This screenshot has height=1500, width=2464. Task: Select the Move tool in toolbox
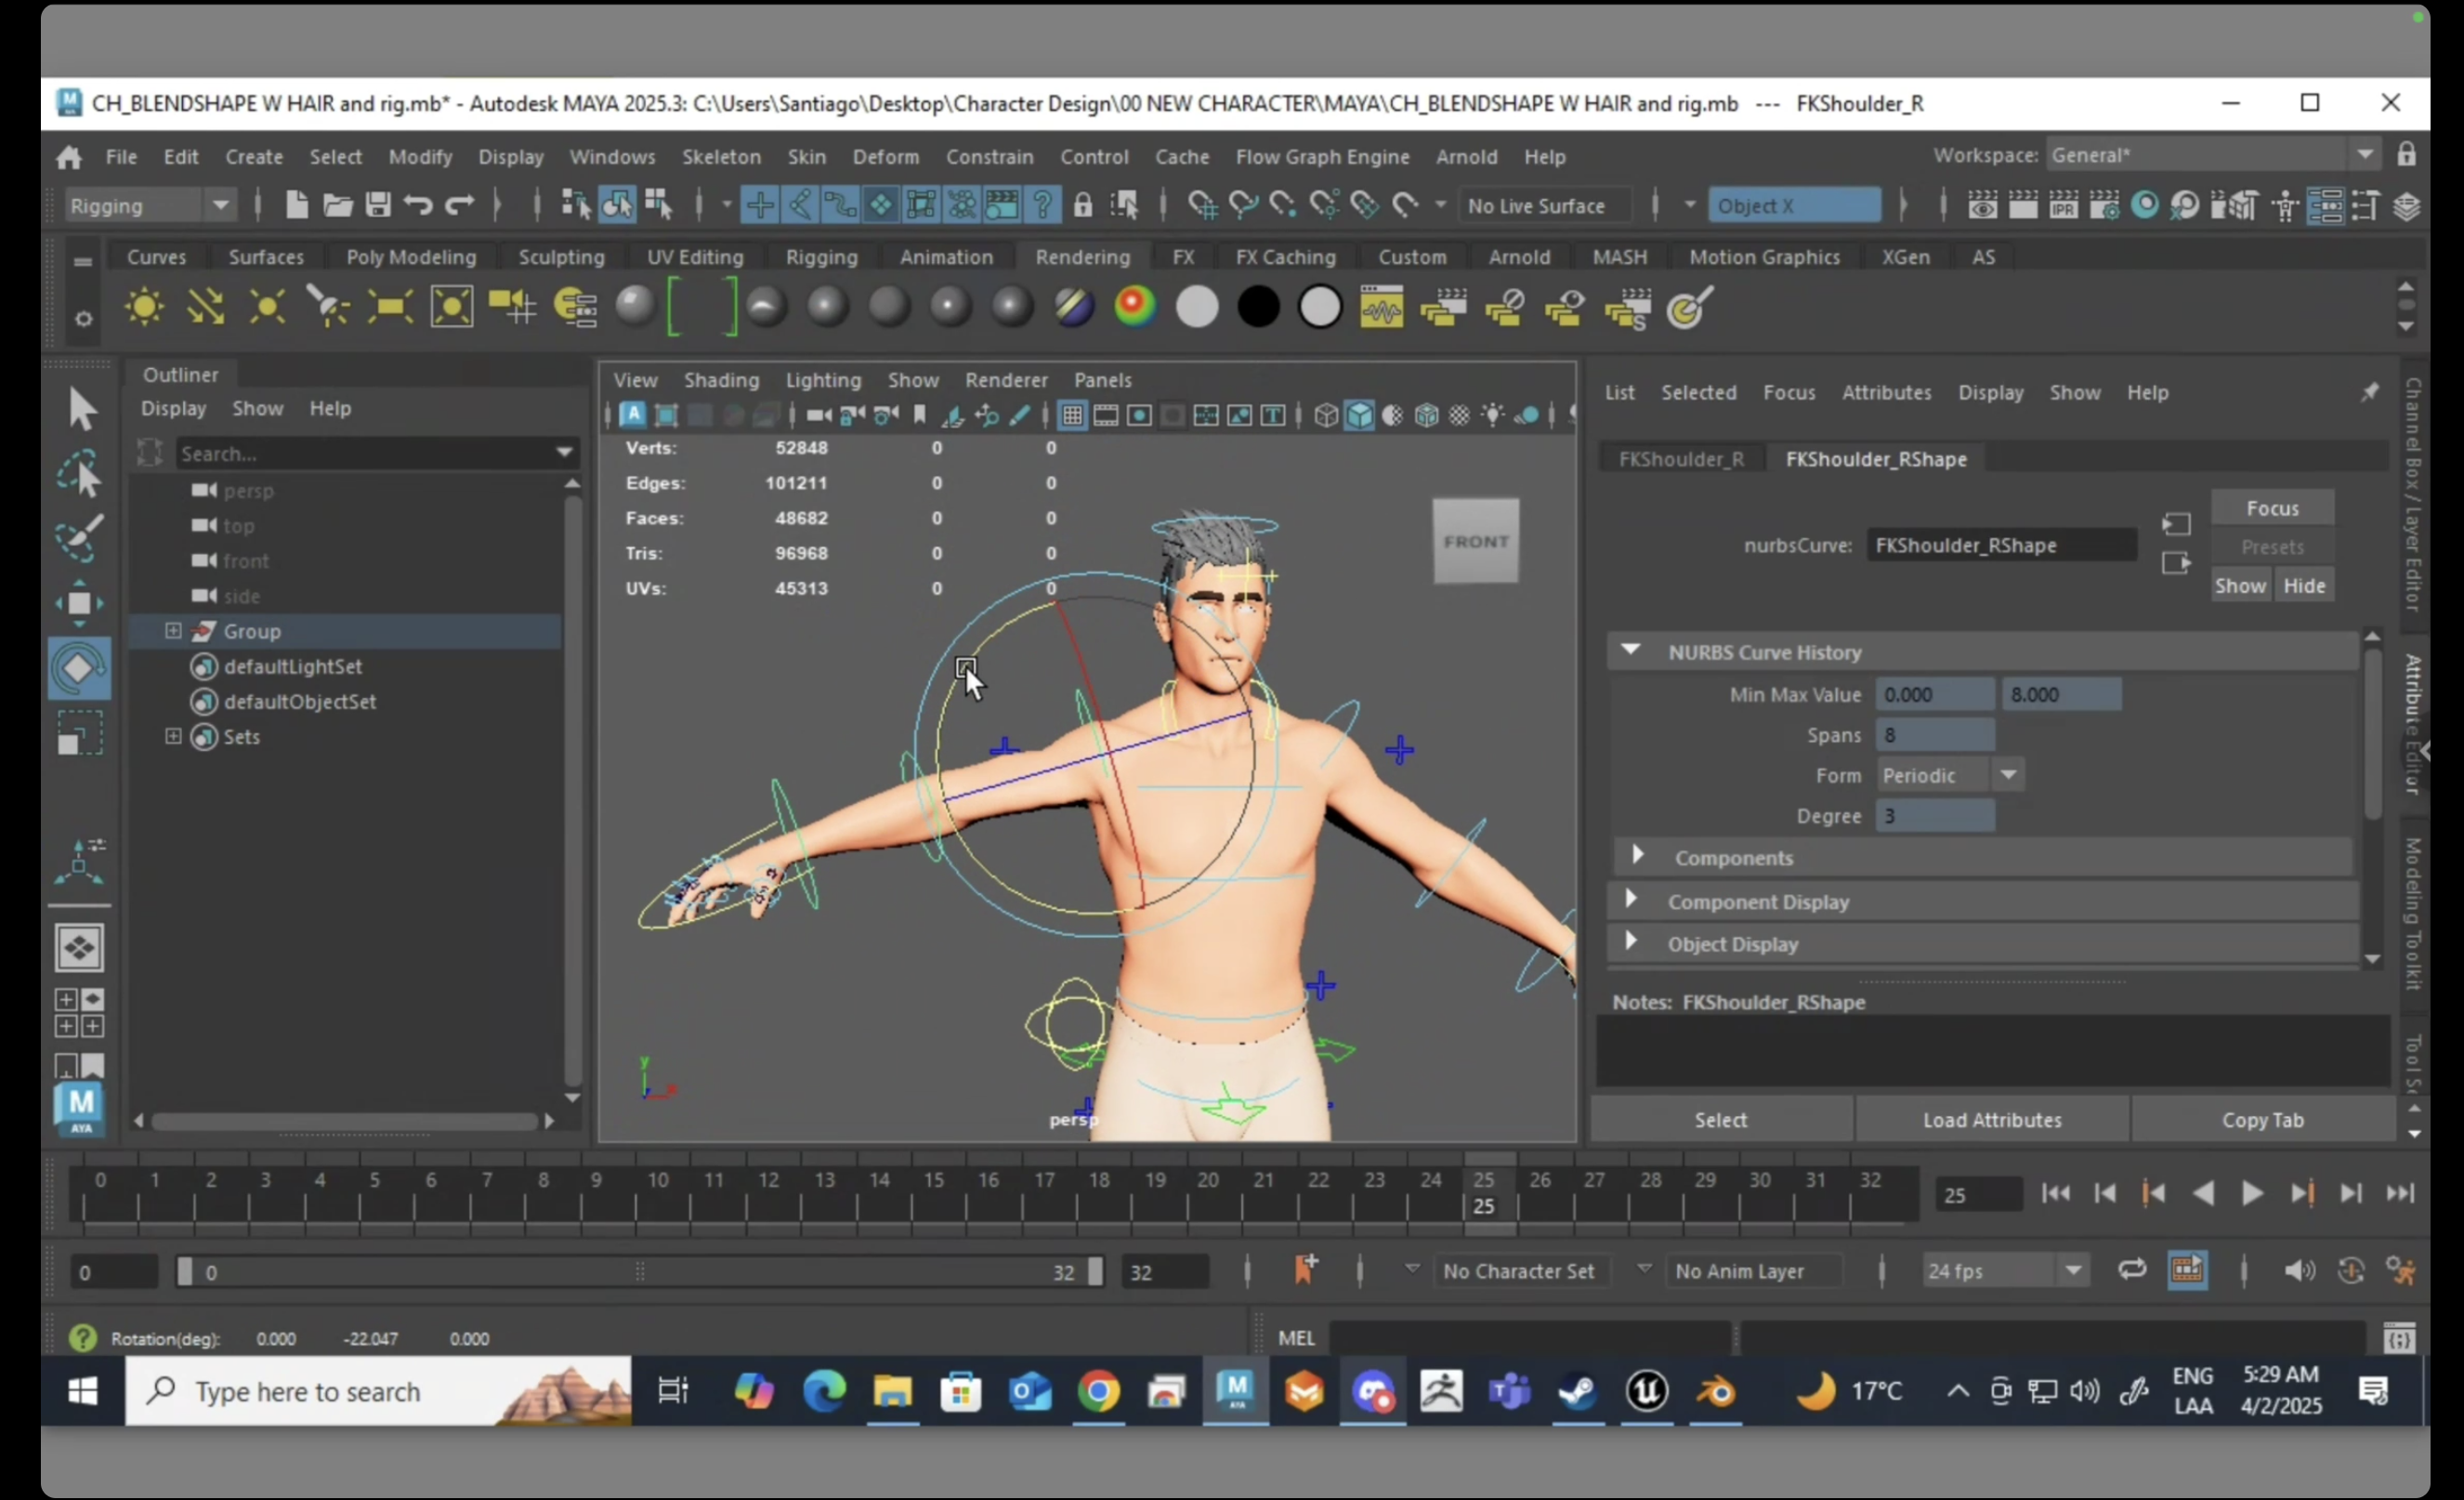[79, 604]
